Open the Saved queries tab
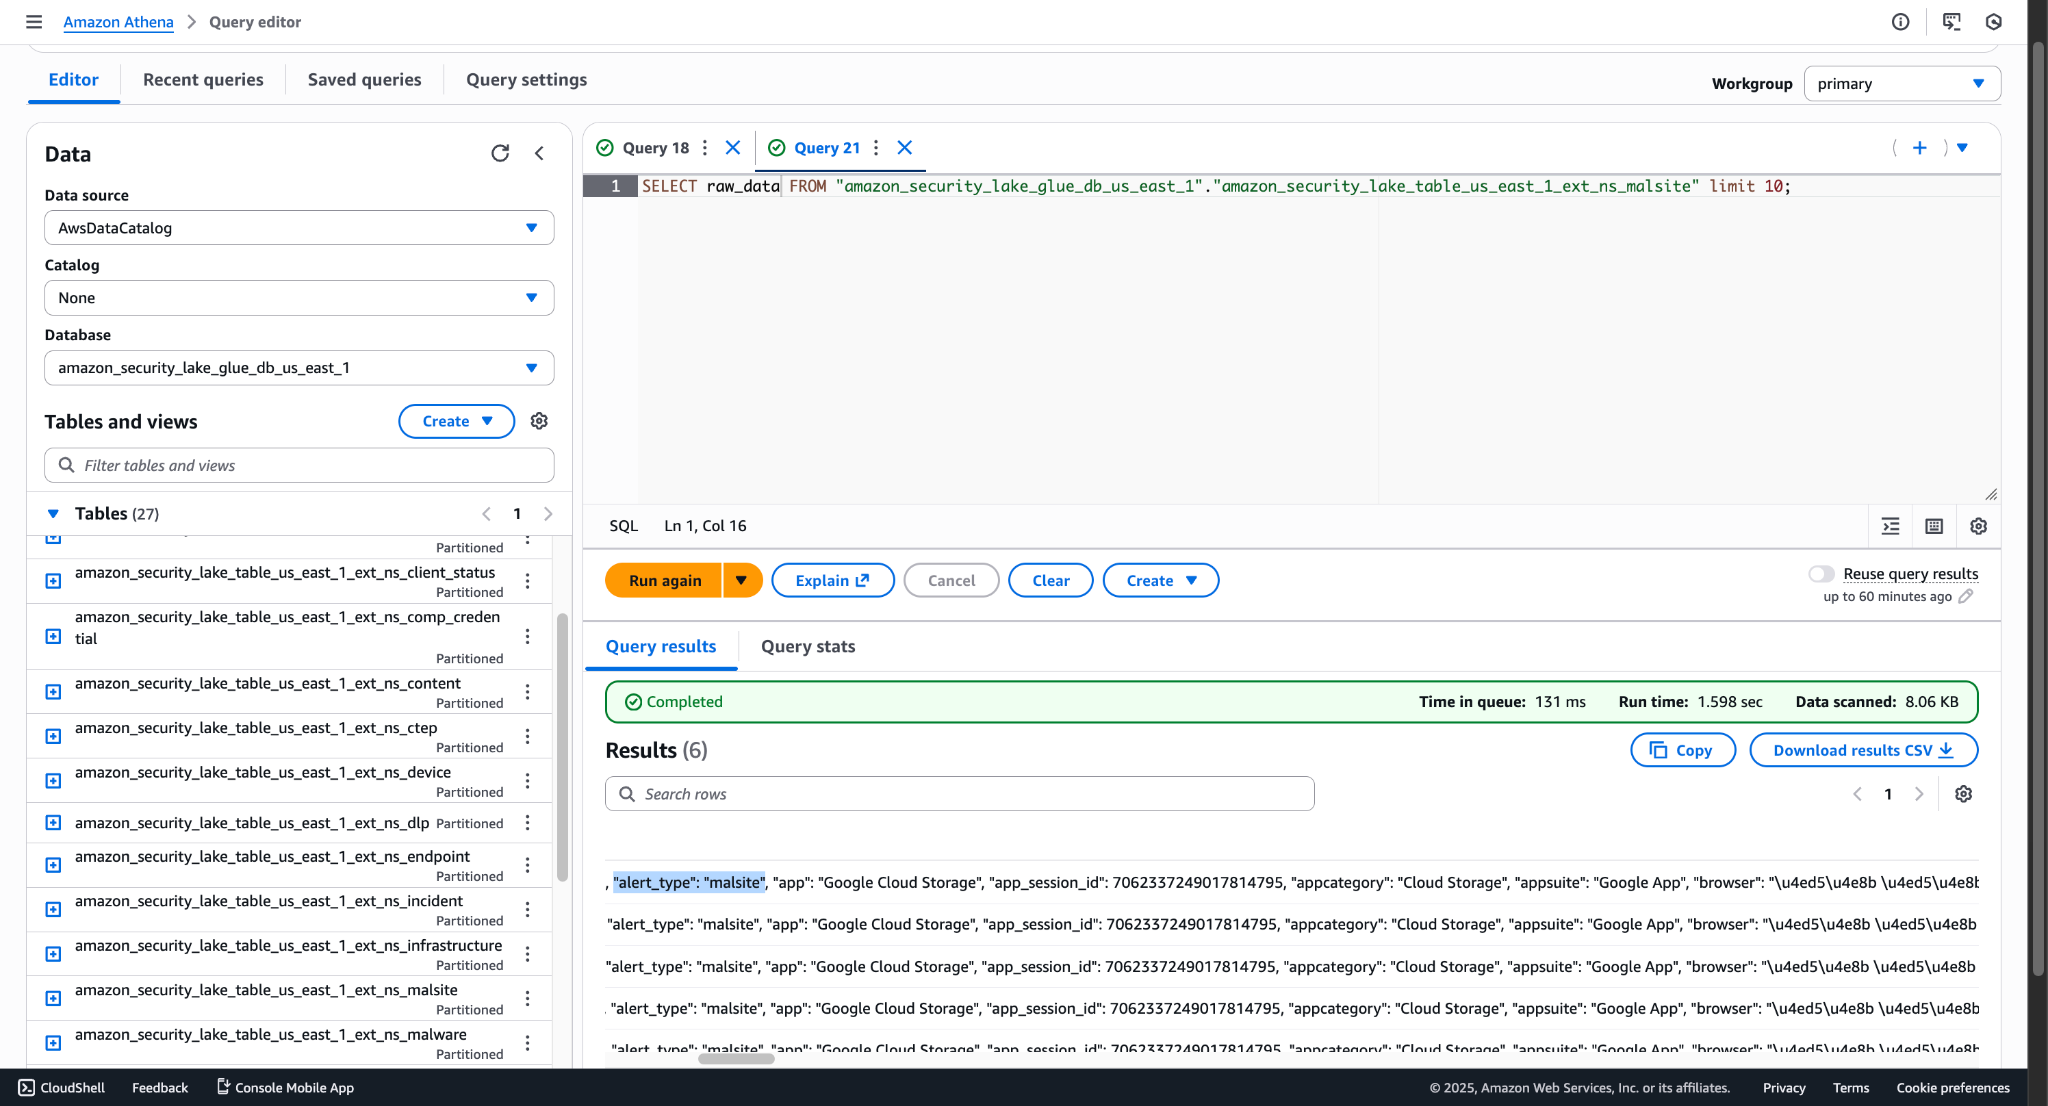The width and height of the screenshot is (2048, 1106). 364,80
